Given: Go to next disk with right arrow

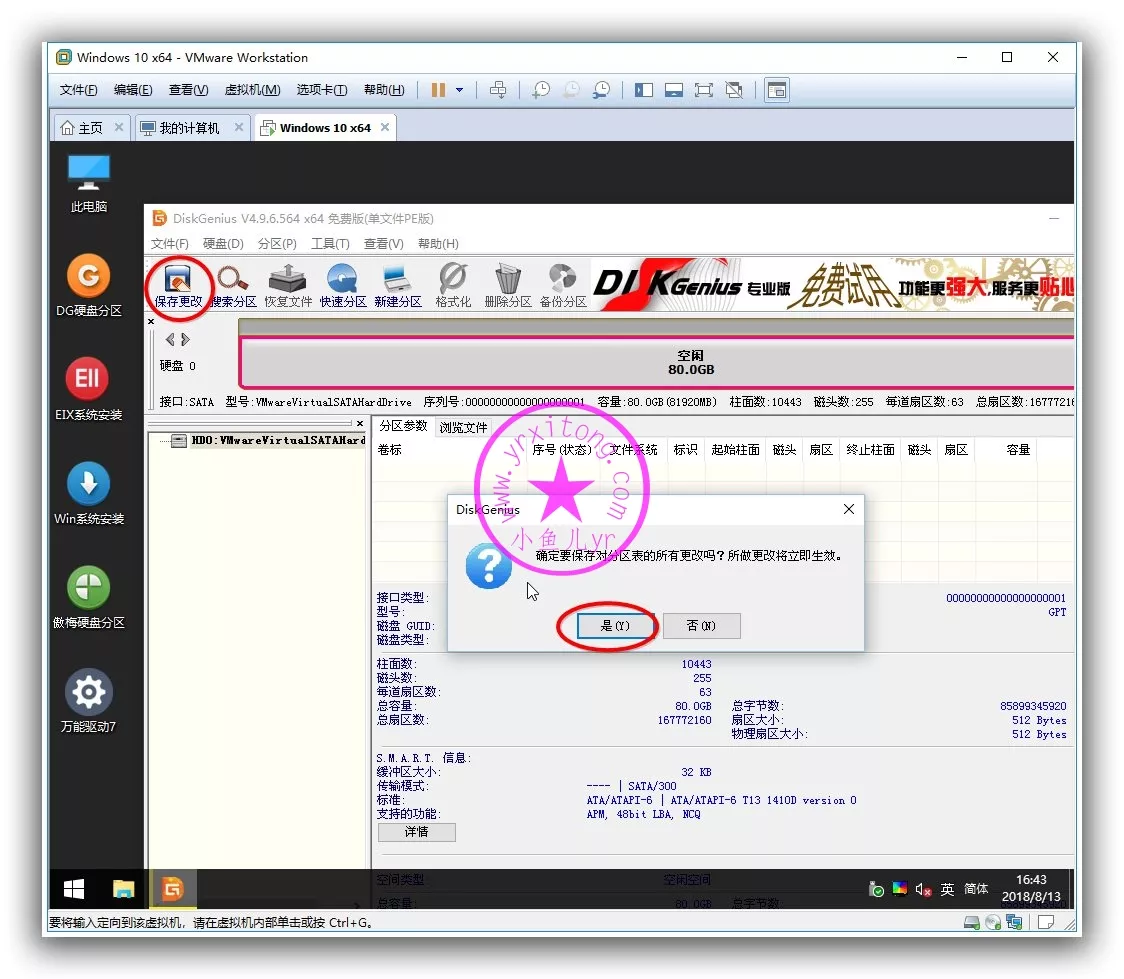Looking at the screenshot, I should click(185, 340).
